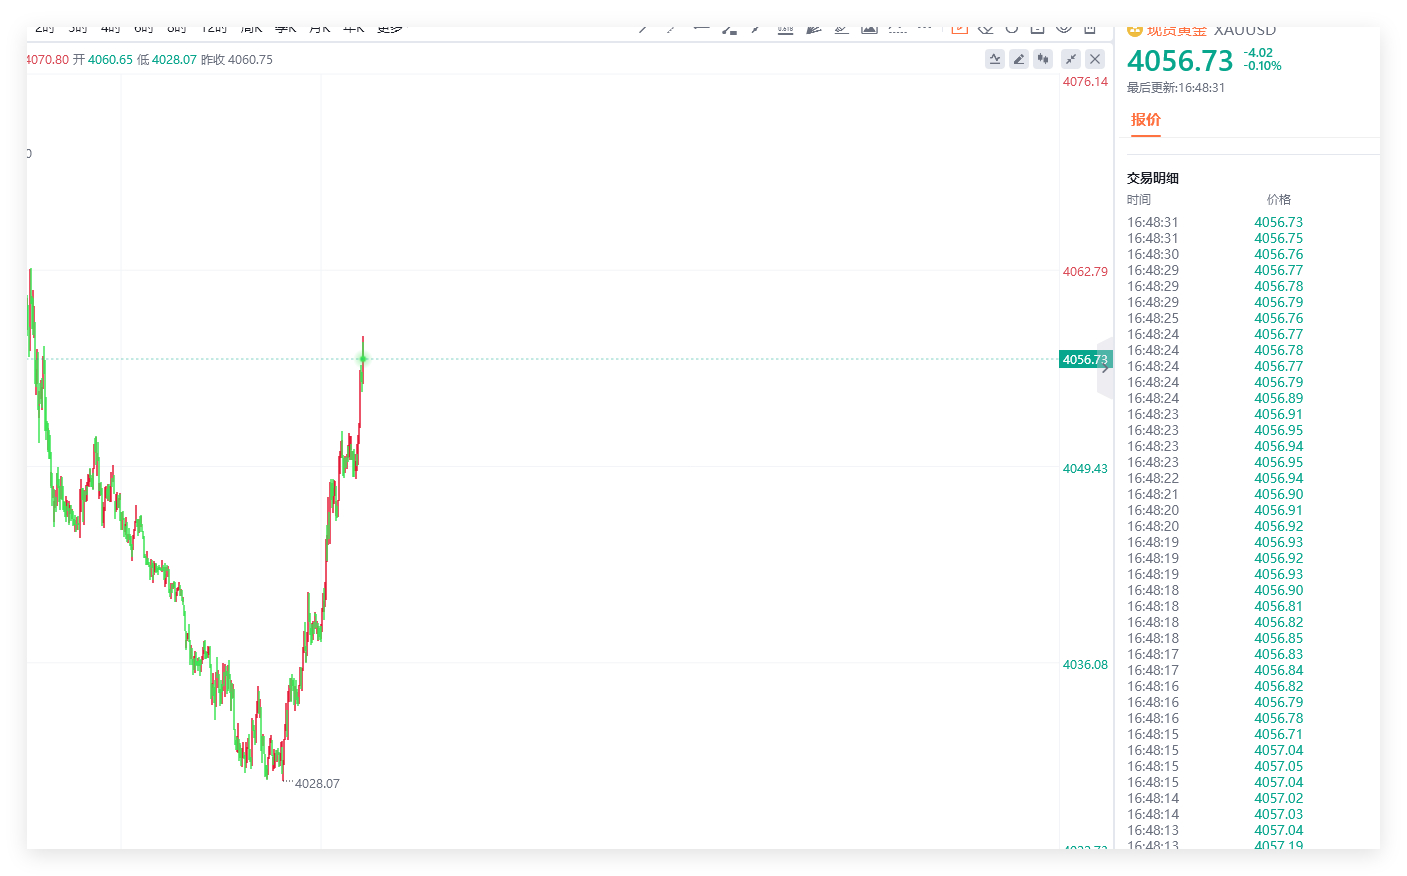The width and height of the screenshot is (1407, 876).
Task: Switch chart style with the candlestick icon
Action: coord(1043,59)
